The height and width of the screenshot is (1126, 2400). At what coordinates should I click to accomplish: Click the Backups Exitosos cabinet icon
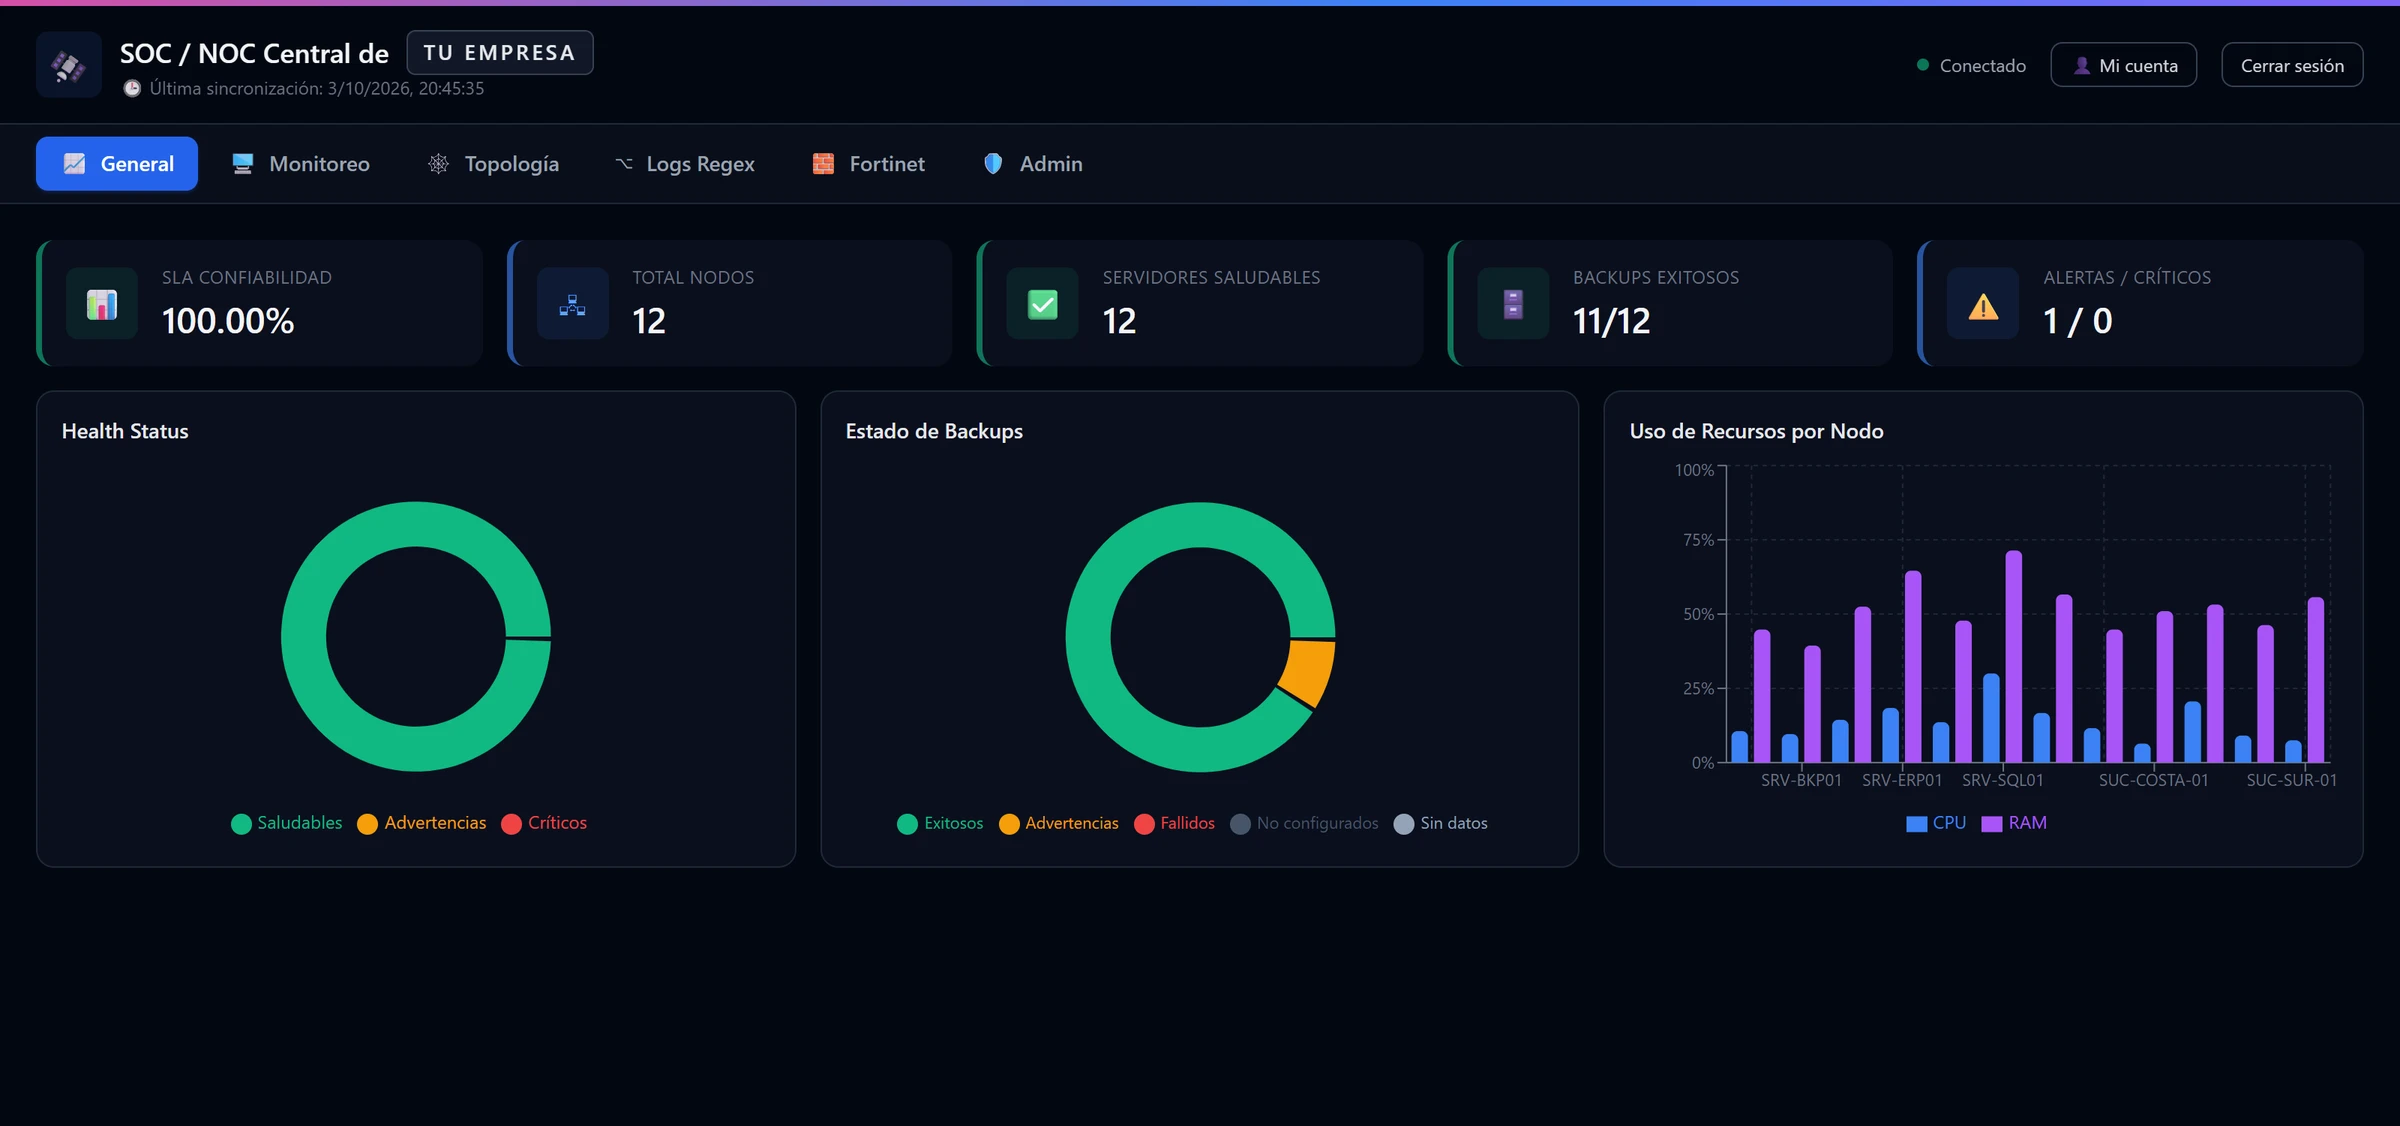(1513, 304)
